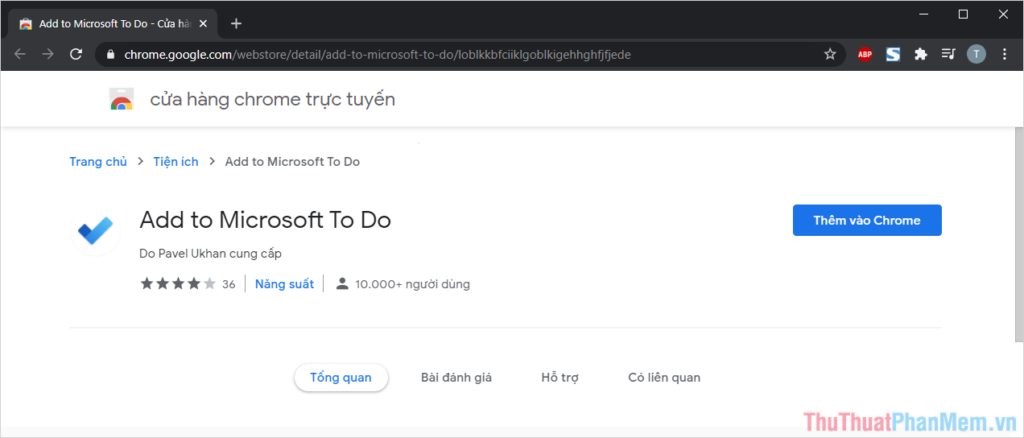Click the Chrome Web Store logo icon

coord(121,99)
